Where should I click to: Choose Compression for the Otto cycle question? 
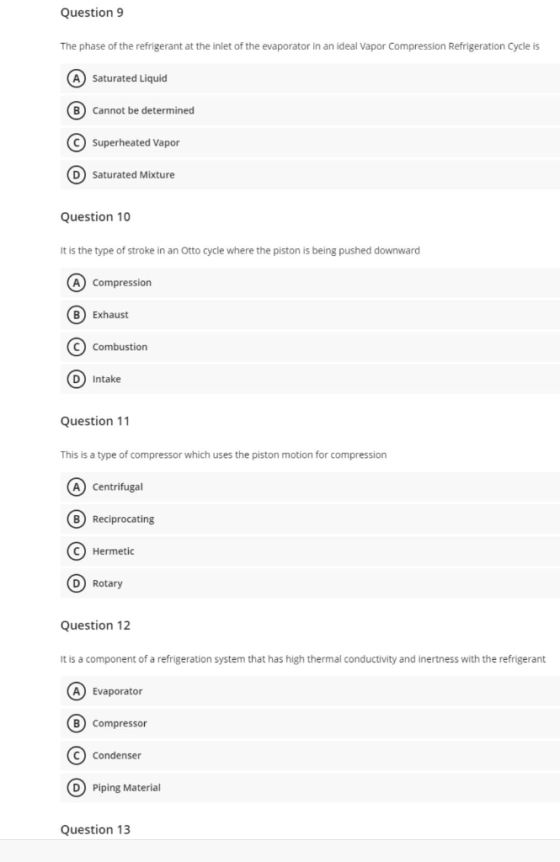(x=310, y=283)
